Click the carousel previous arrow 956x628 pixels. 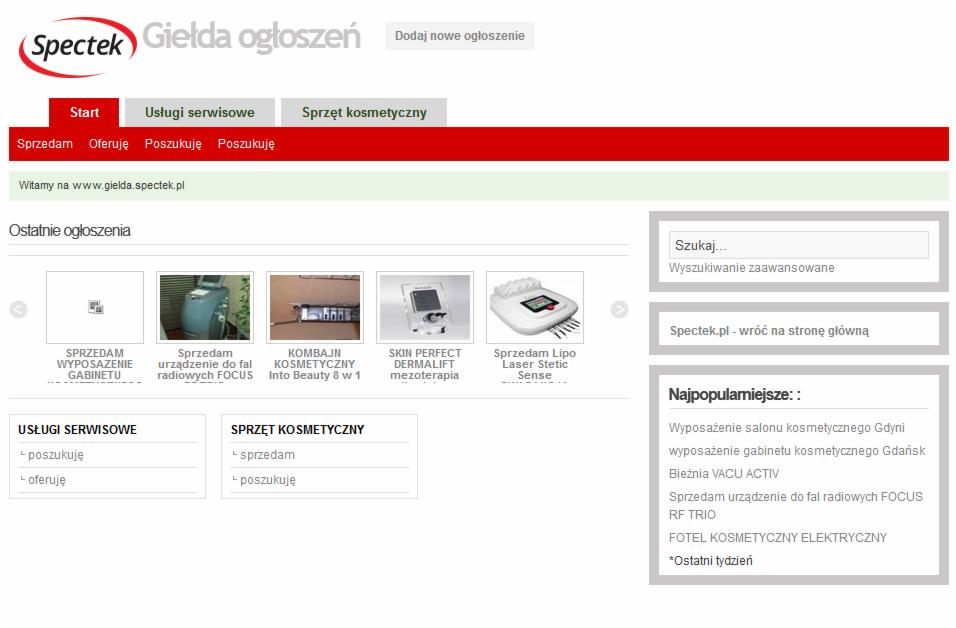click(x=18, y=310)
